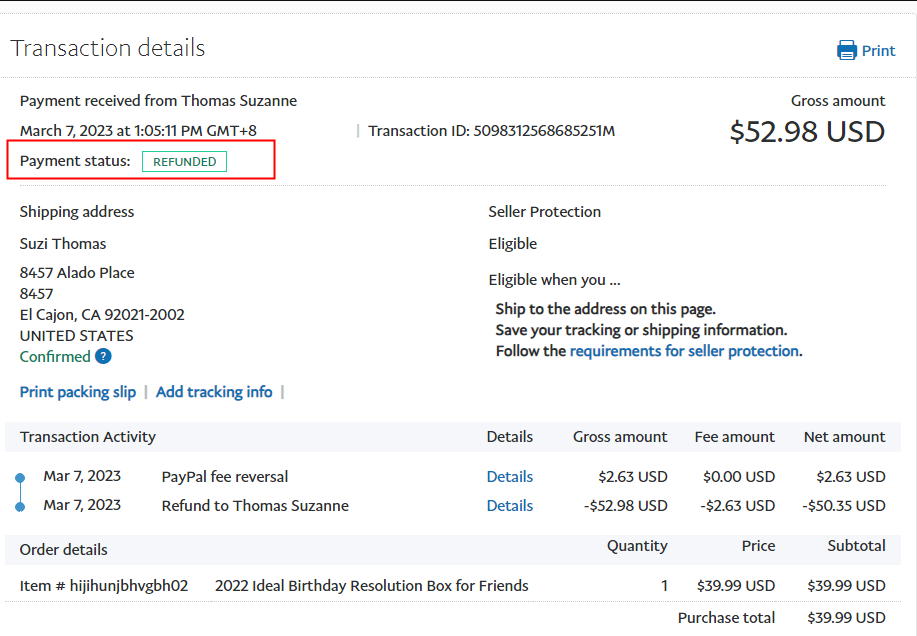Click the $52.98 USD gross amount

(x=807, y=132)
